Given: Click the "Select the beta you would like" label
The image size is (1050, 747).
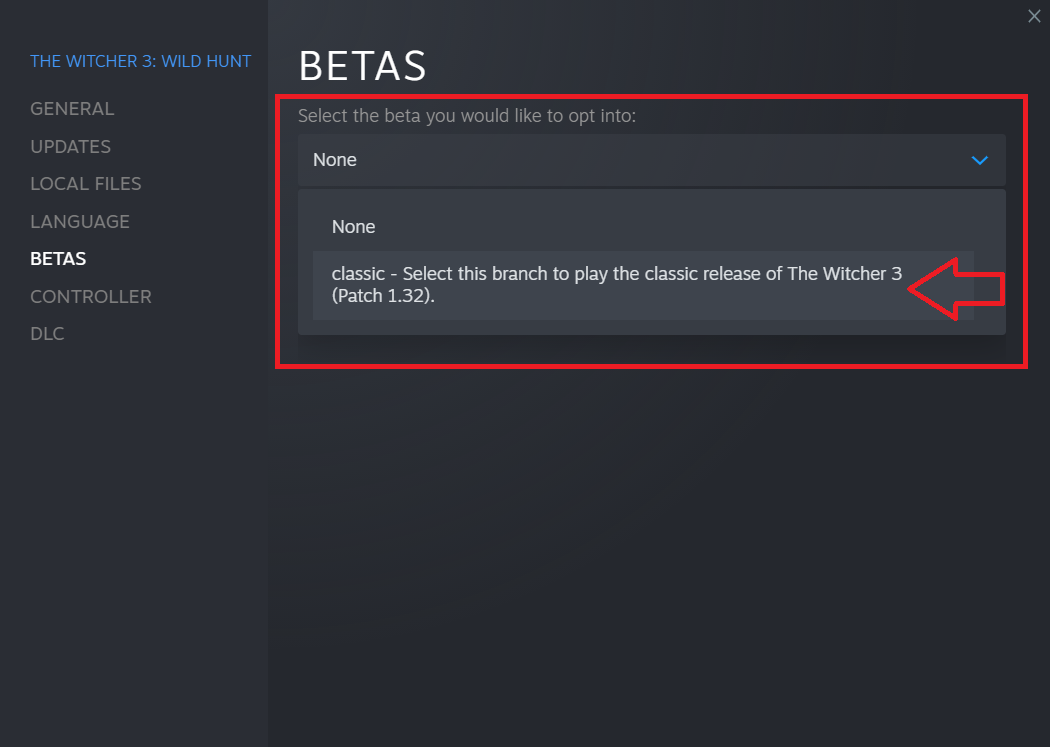Looking at the screenshot, I should point(467,116).
